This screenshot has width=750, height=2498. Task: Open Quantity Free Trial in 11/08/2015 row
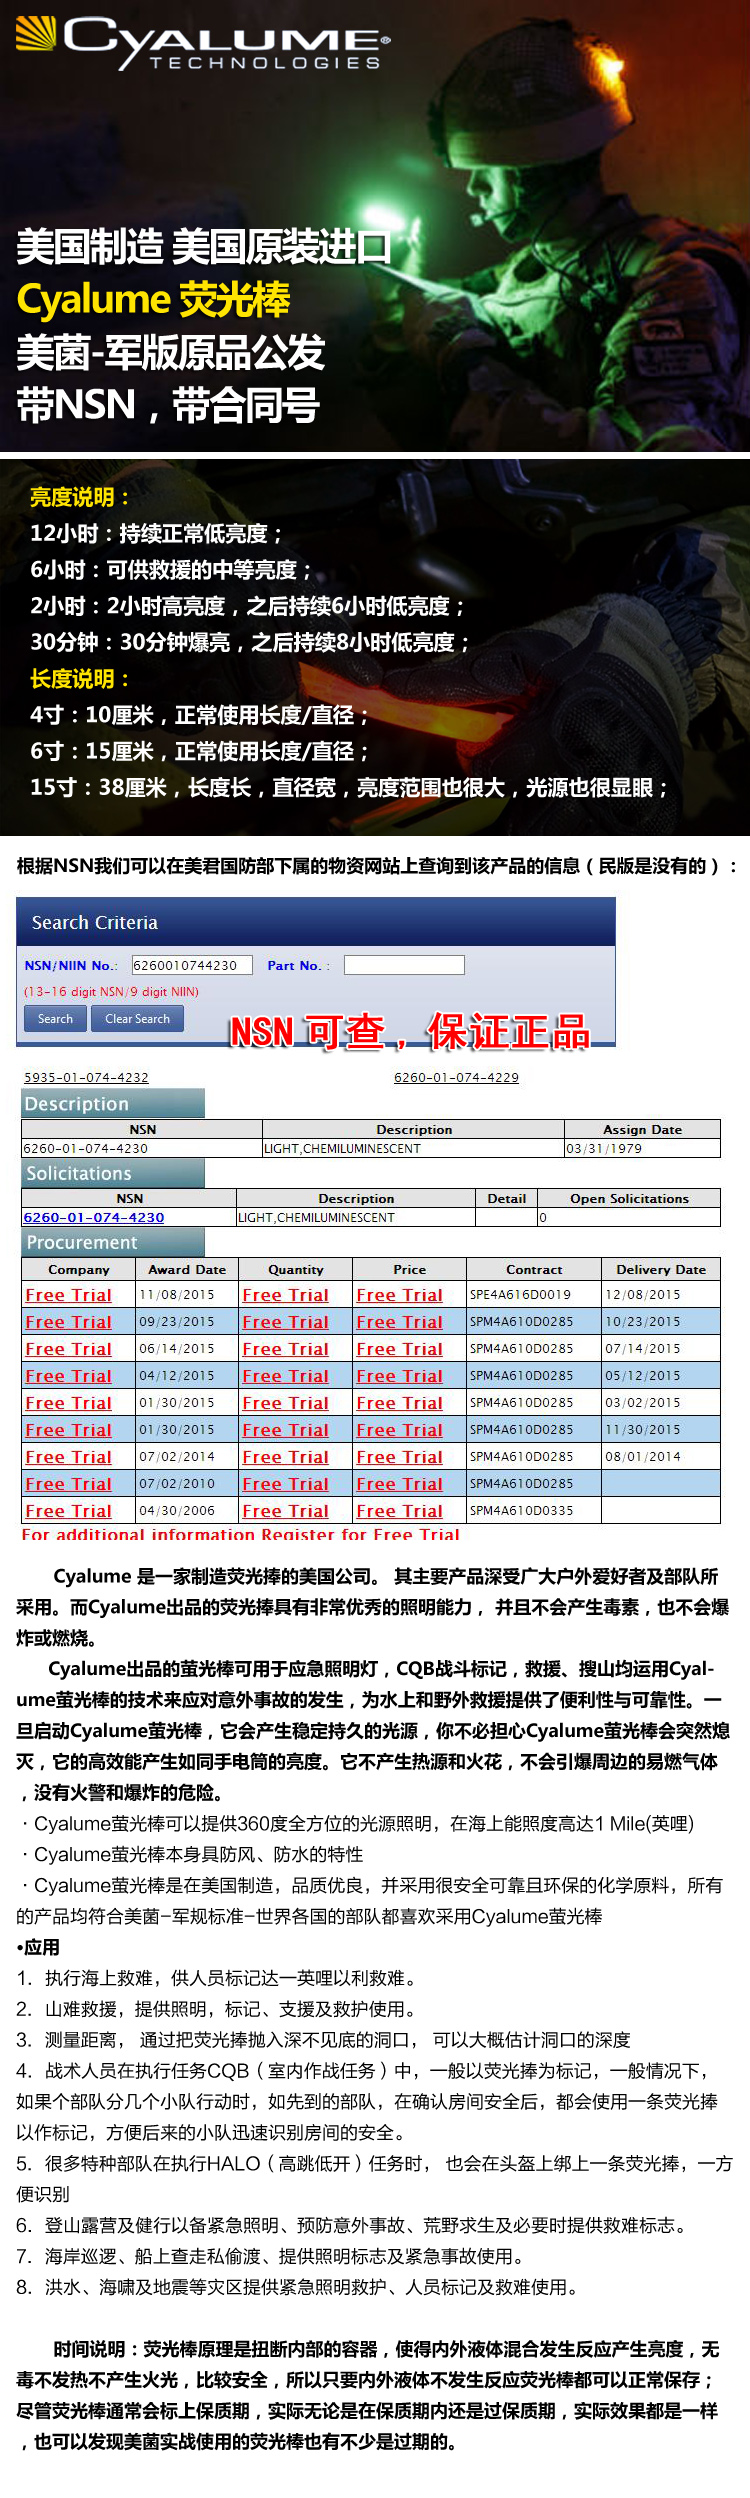(285, 1295)
